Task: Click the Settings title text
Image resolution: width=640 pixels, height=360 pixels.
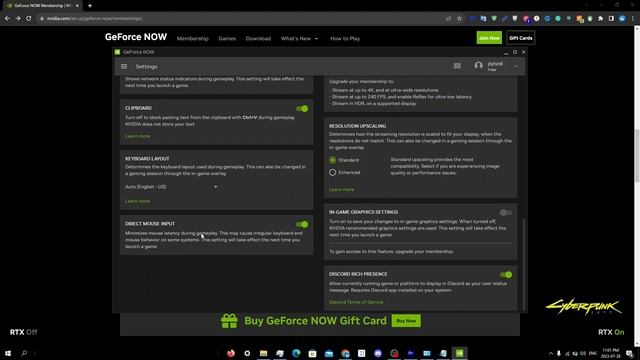Action: pos(147,67)
